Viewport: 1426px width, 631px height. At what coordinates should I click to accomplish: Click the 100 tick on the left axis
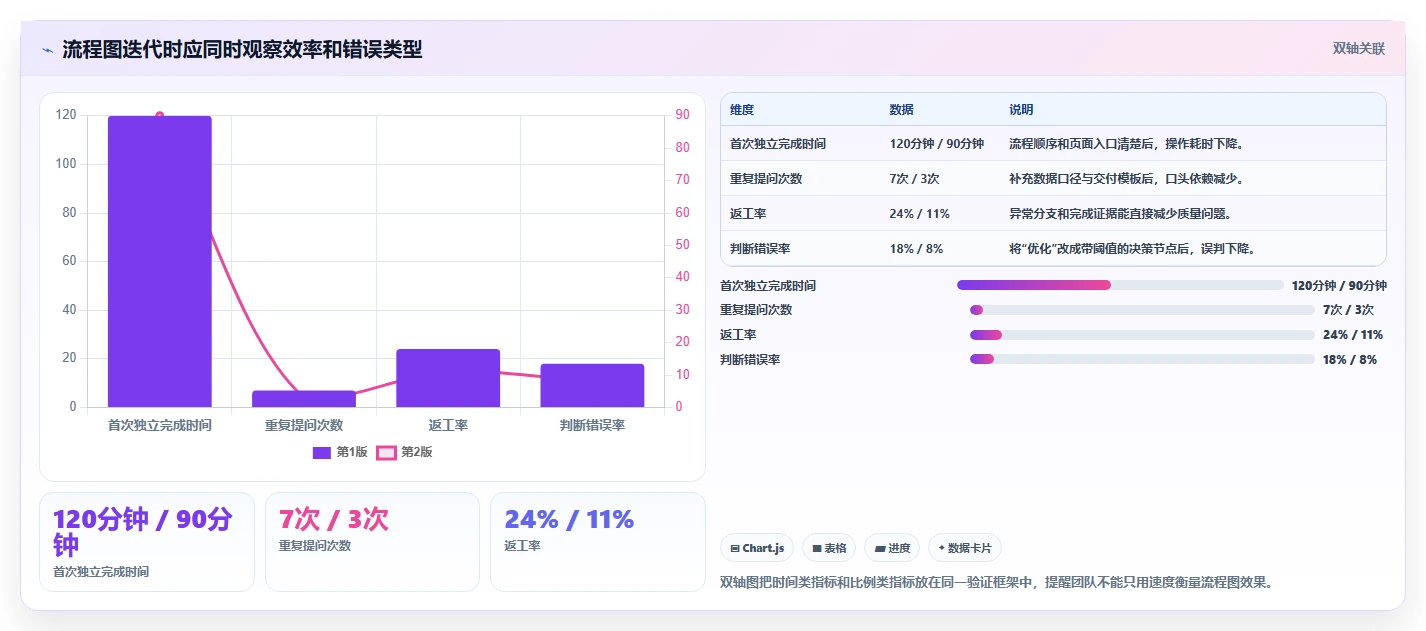click(x=66, y=164)
